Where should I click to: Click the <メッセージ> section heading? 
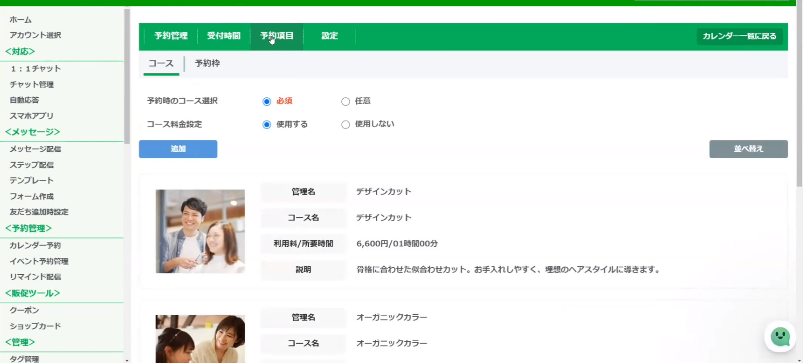coord(32,132)
